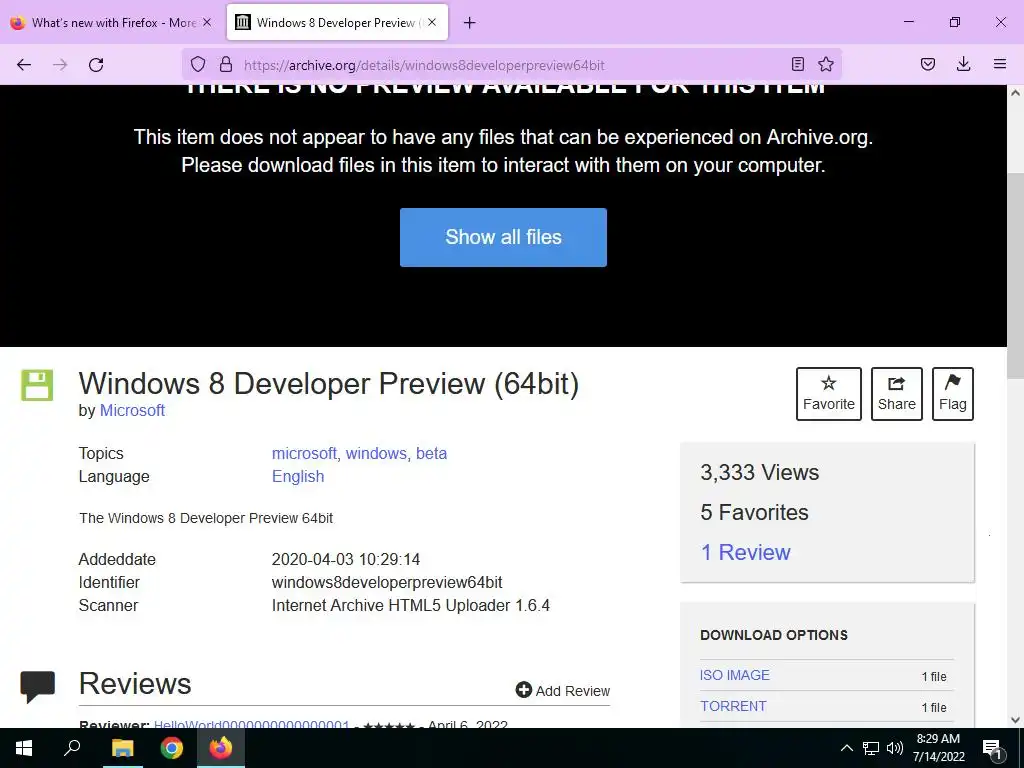This screenshot has width=1024, height=768.
Task: Click the Addeddate value 2020-04-03 10:29:14
Action: tap(346, 559)
